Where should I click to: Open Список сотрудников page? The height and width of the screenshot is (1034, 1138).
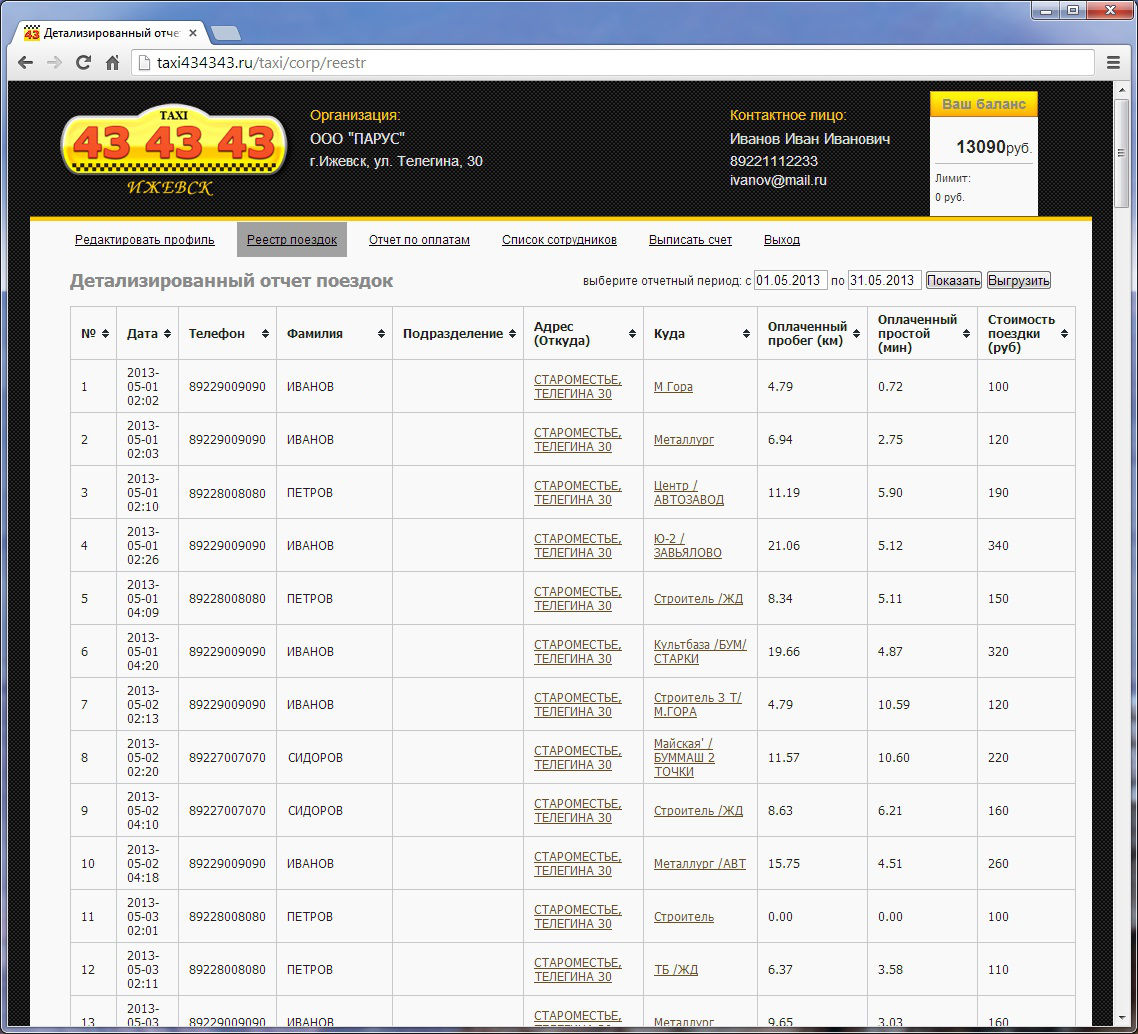coord(559,240)
